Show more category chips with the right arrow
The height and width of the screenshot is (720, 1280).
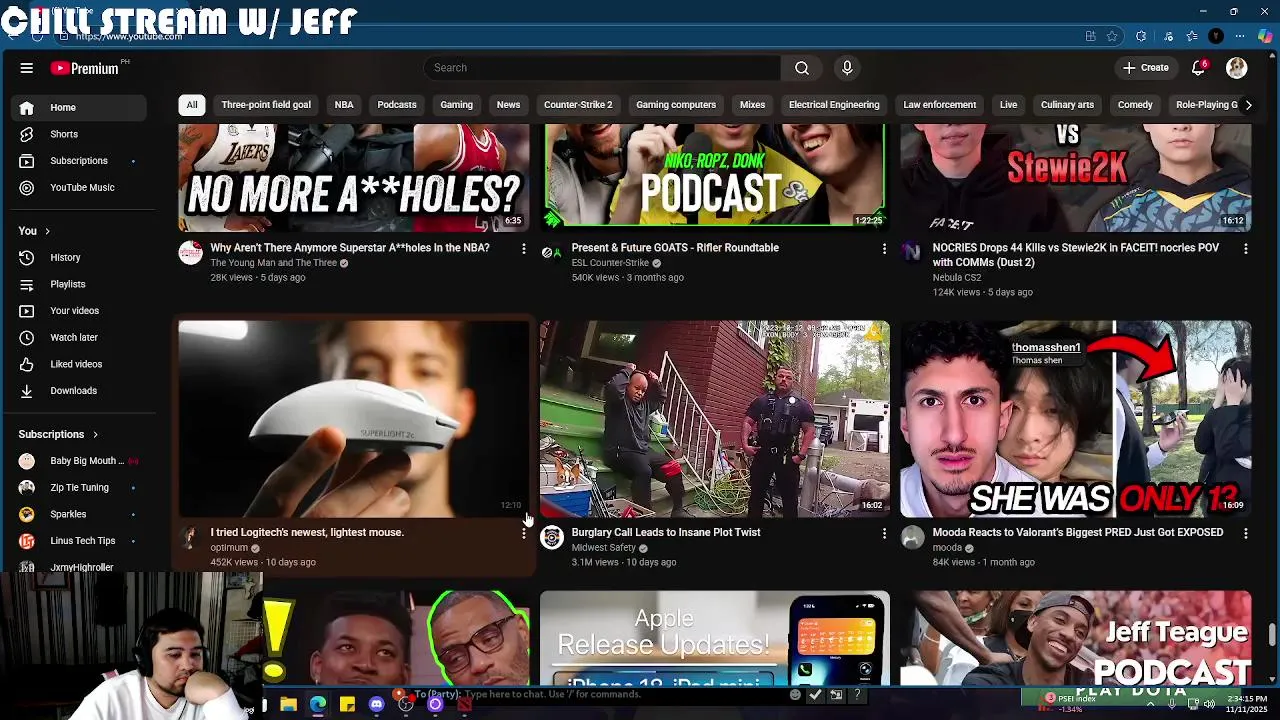1248,105
